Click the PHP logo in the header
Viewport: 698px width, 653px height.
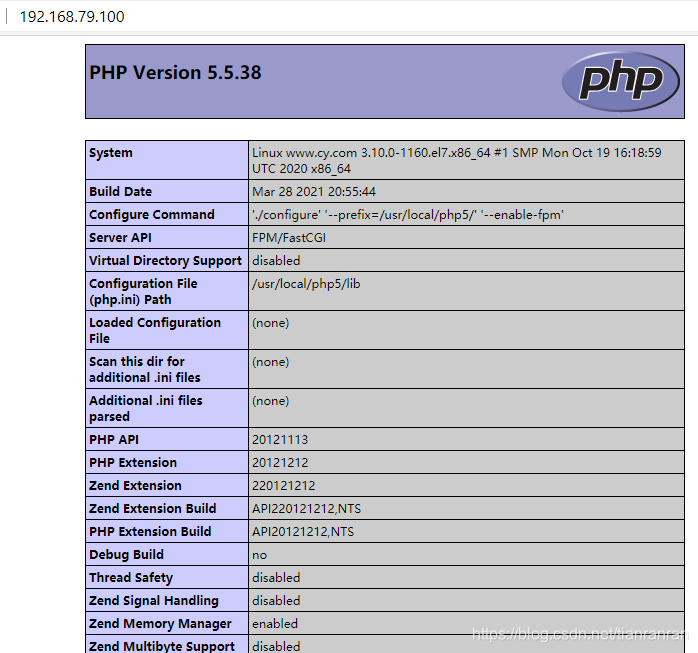[621, 81]
